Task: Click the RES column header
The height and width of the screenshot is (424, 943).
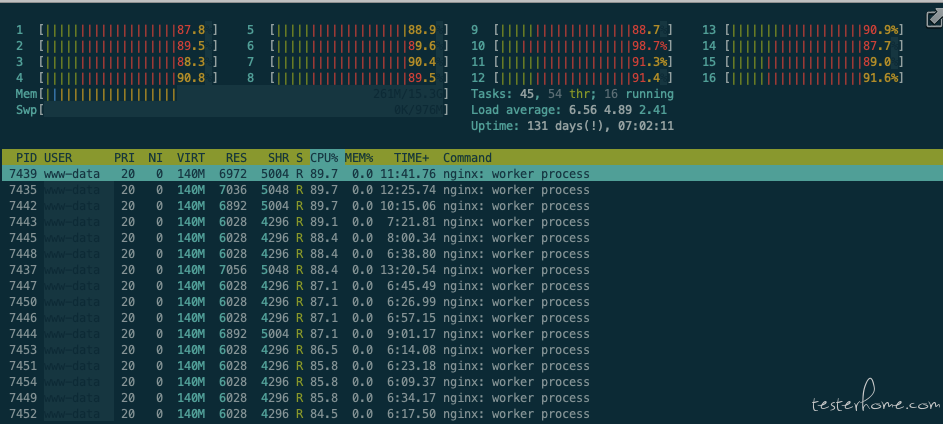Action: click(x=236, y=158)
